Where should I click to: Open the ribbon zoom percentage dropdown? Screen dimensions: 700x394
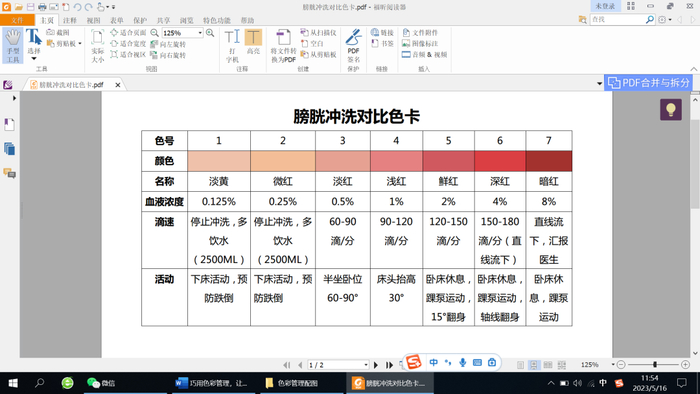click(x=200, y=33)
